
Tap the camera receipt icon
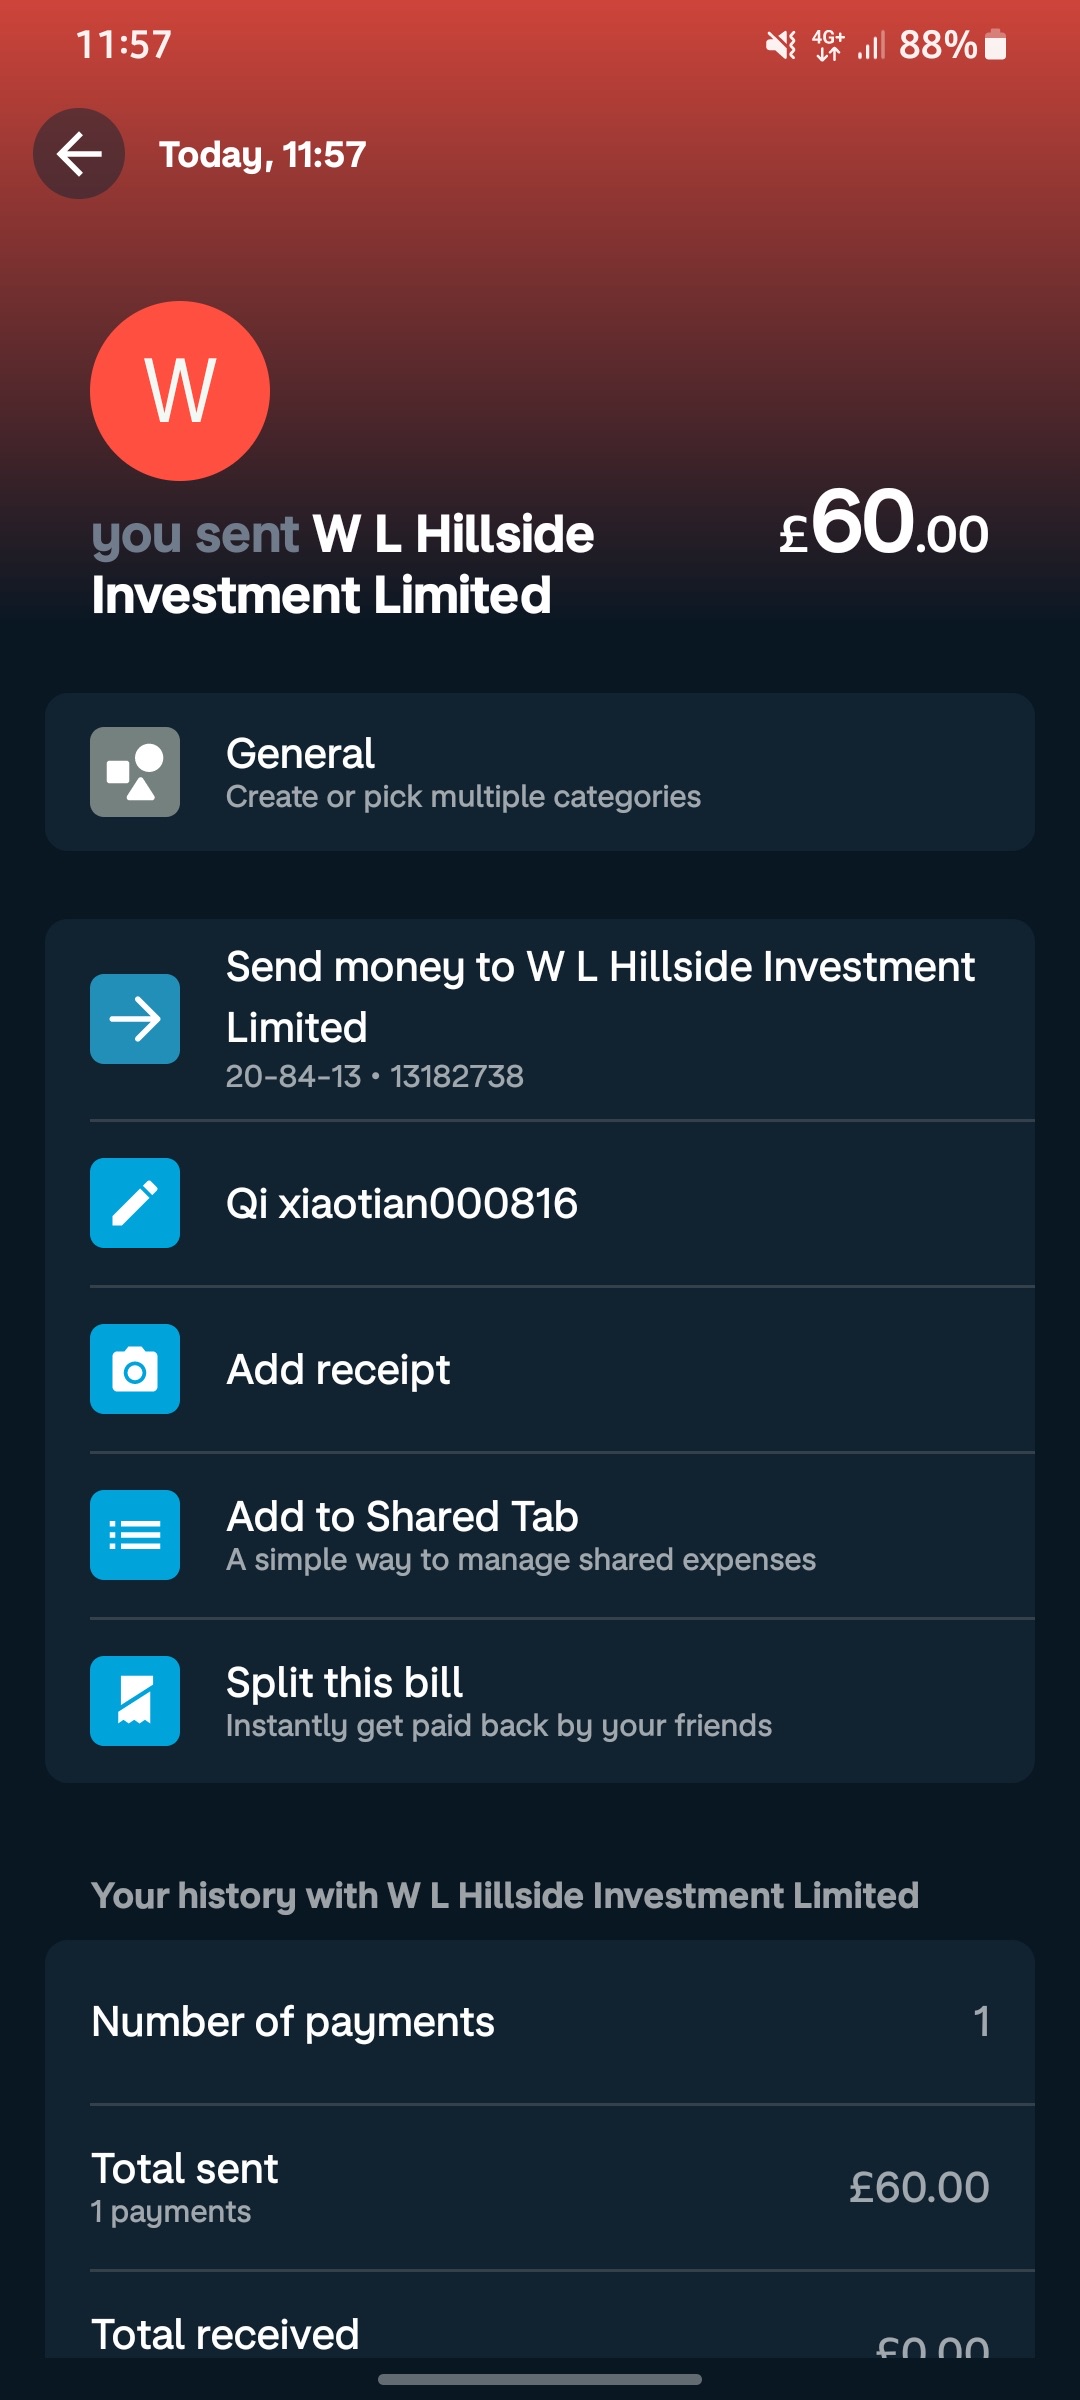pyautogui.click(x=135, y=1369)
